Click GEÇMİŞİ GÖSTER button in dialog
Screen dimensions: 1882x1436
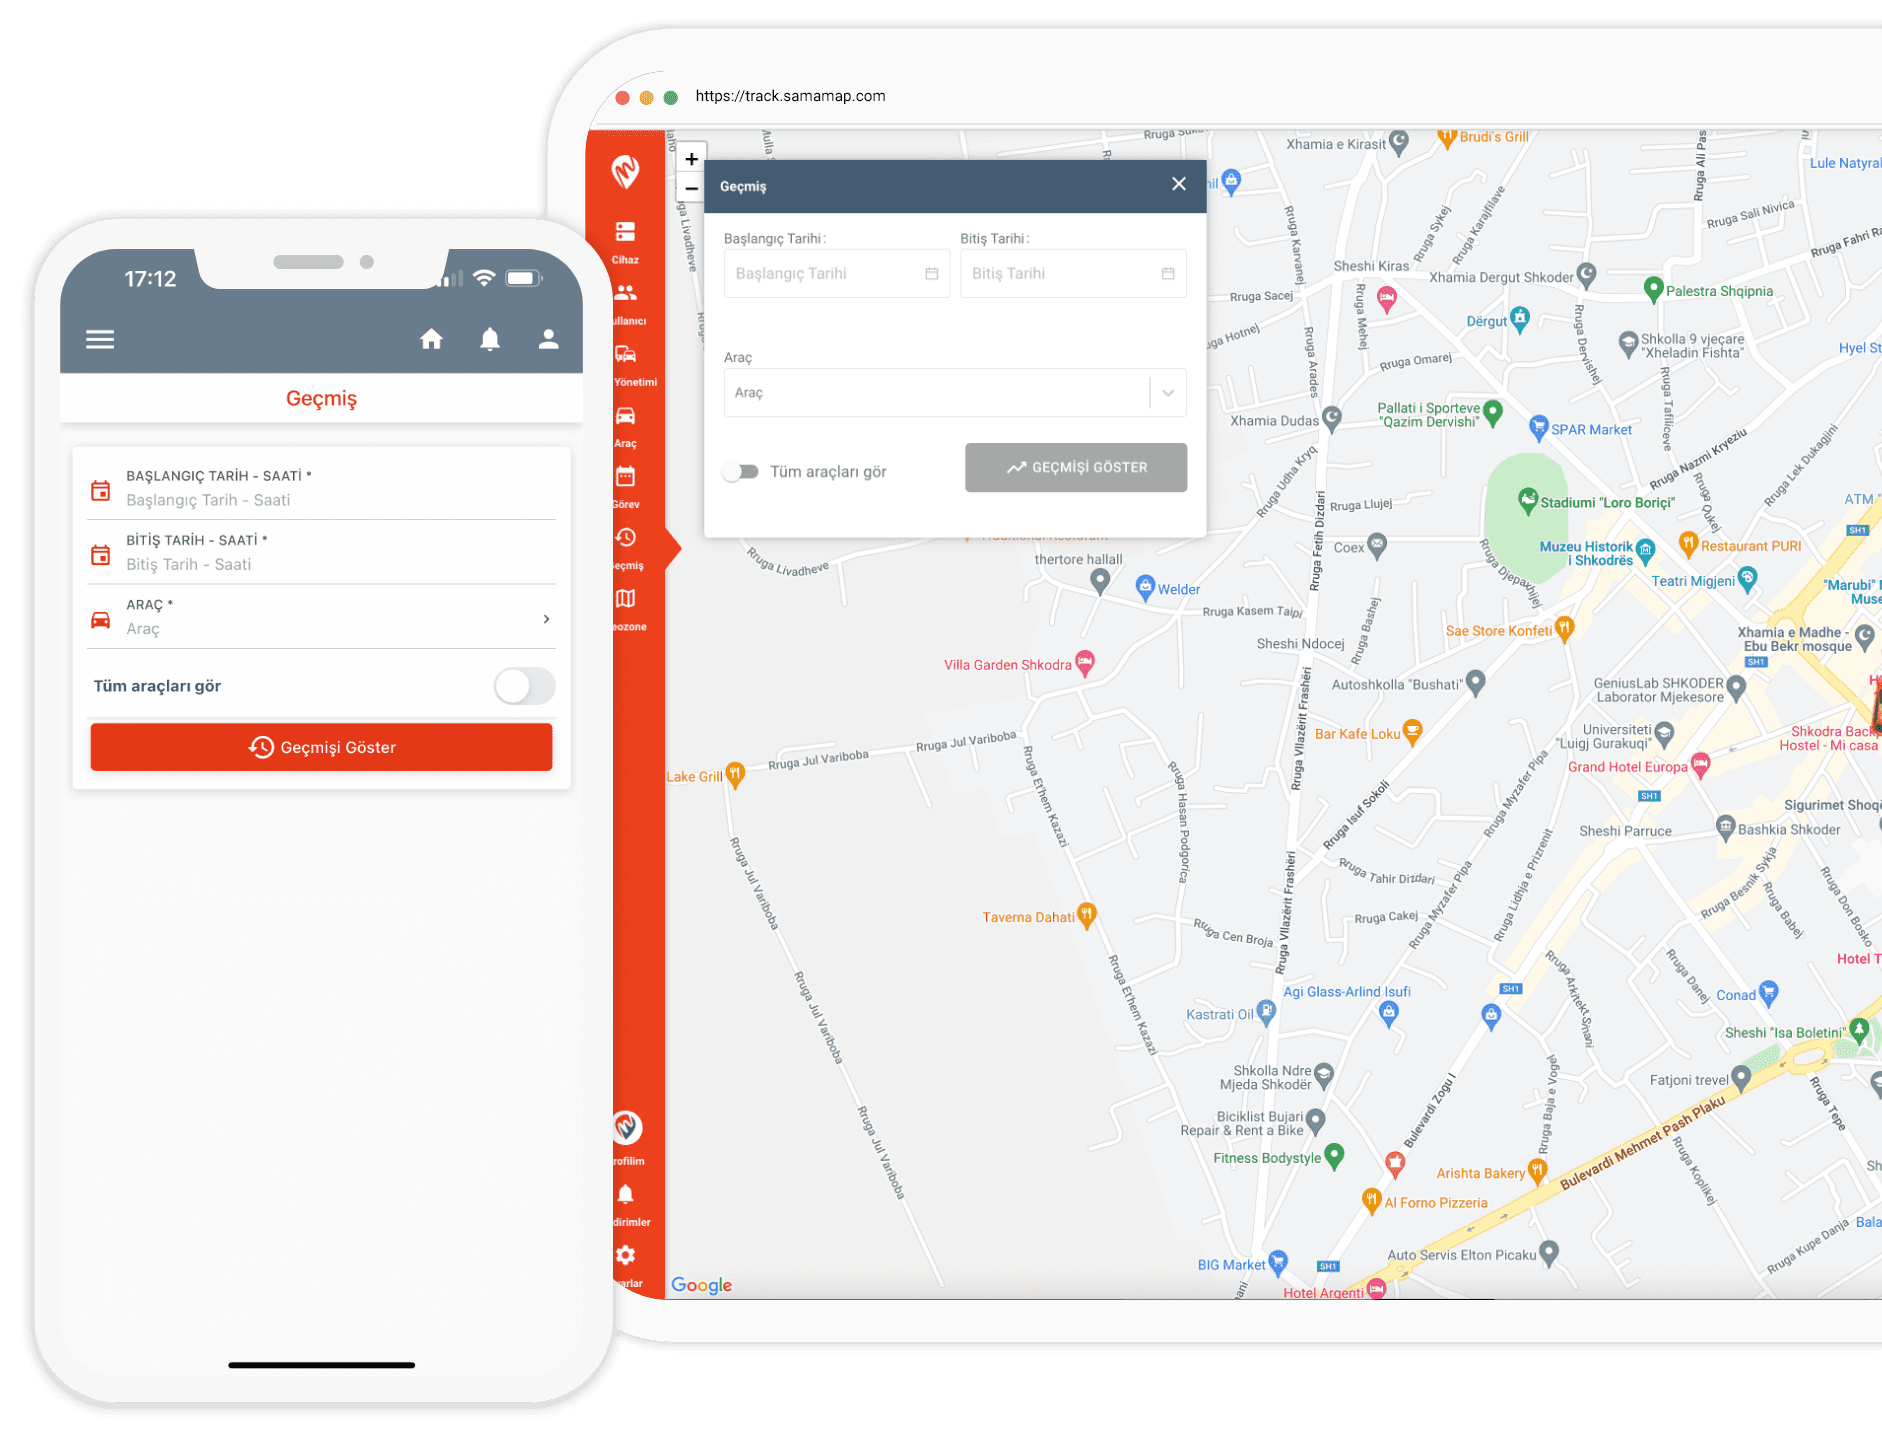coord(1076,467)
